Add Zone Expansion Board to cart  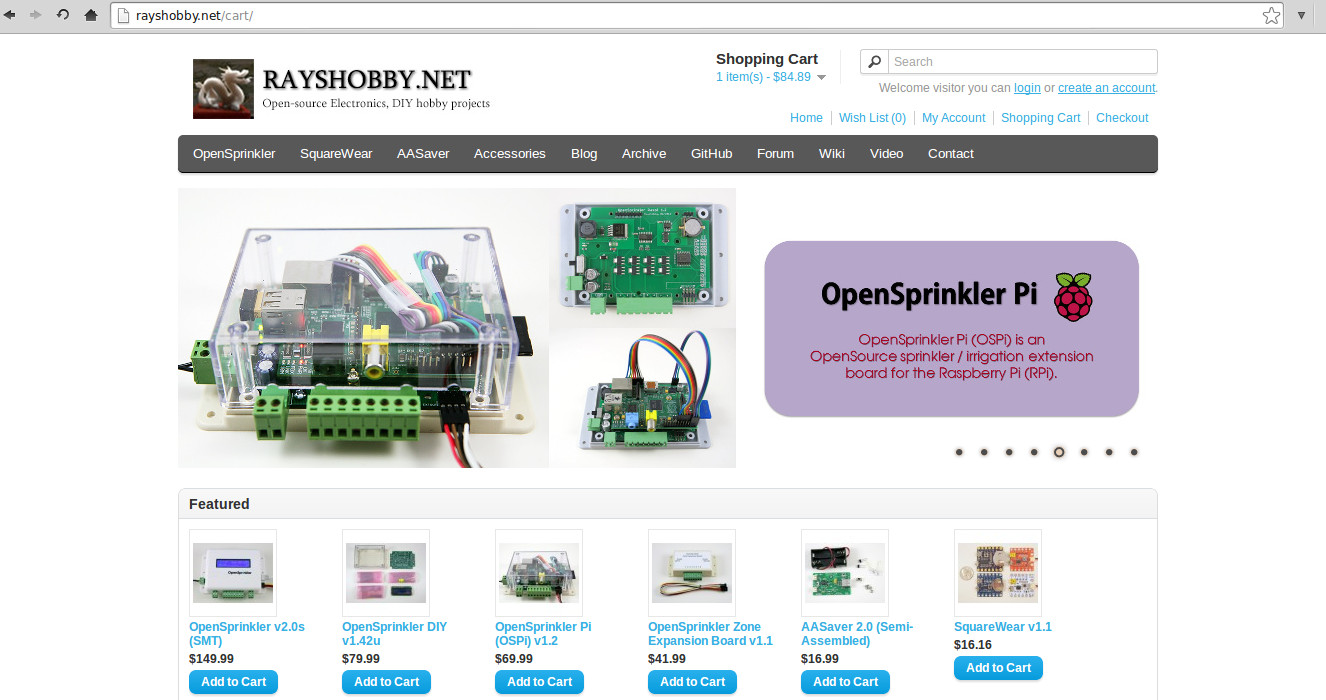tap(692, 682)
